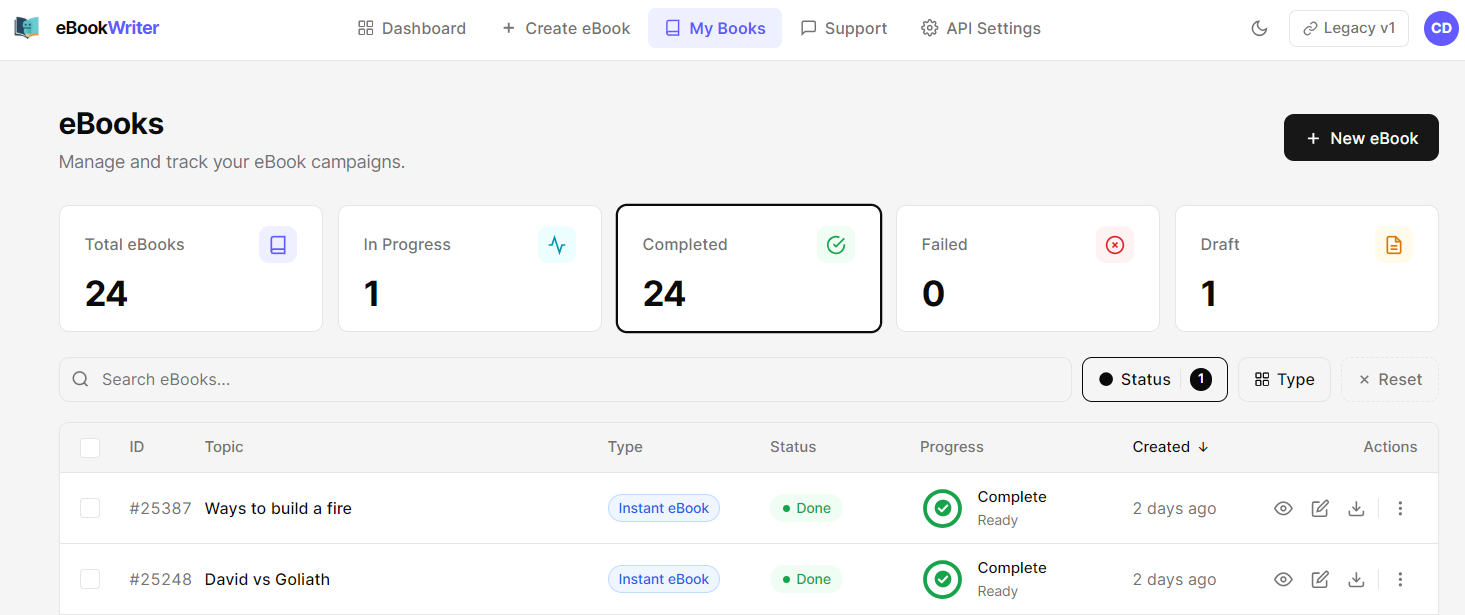Image resolution: width=1465 pixels, height=615 pixels.
Task: Open Create eBook page
Action: (566, 28)
